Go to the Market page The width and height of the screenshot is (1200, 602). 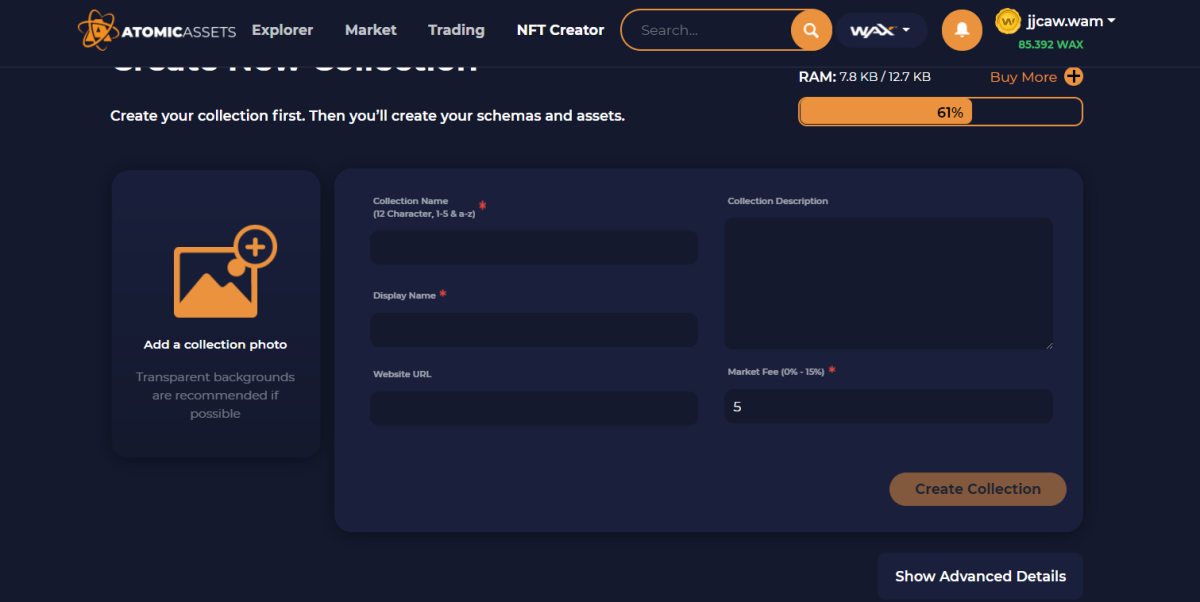[370, 30]
